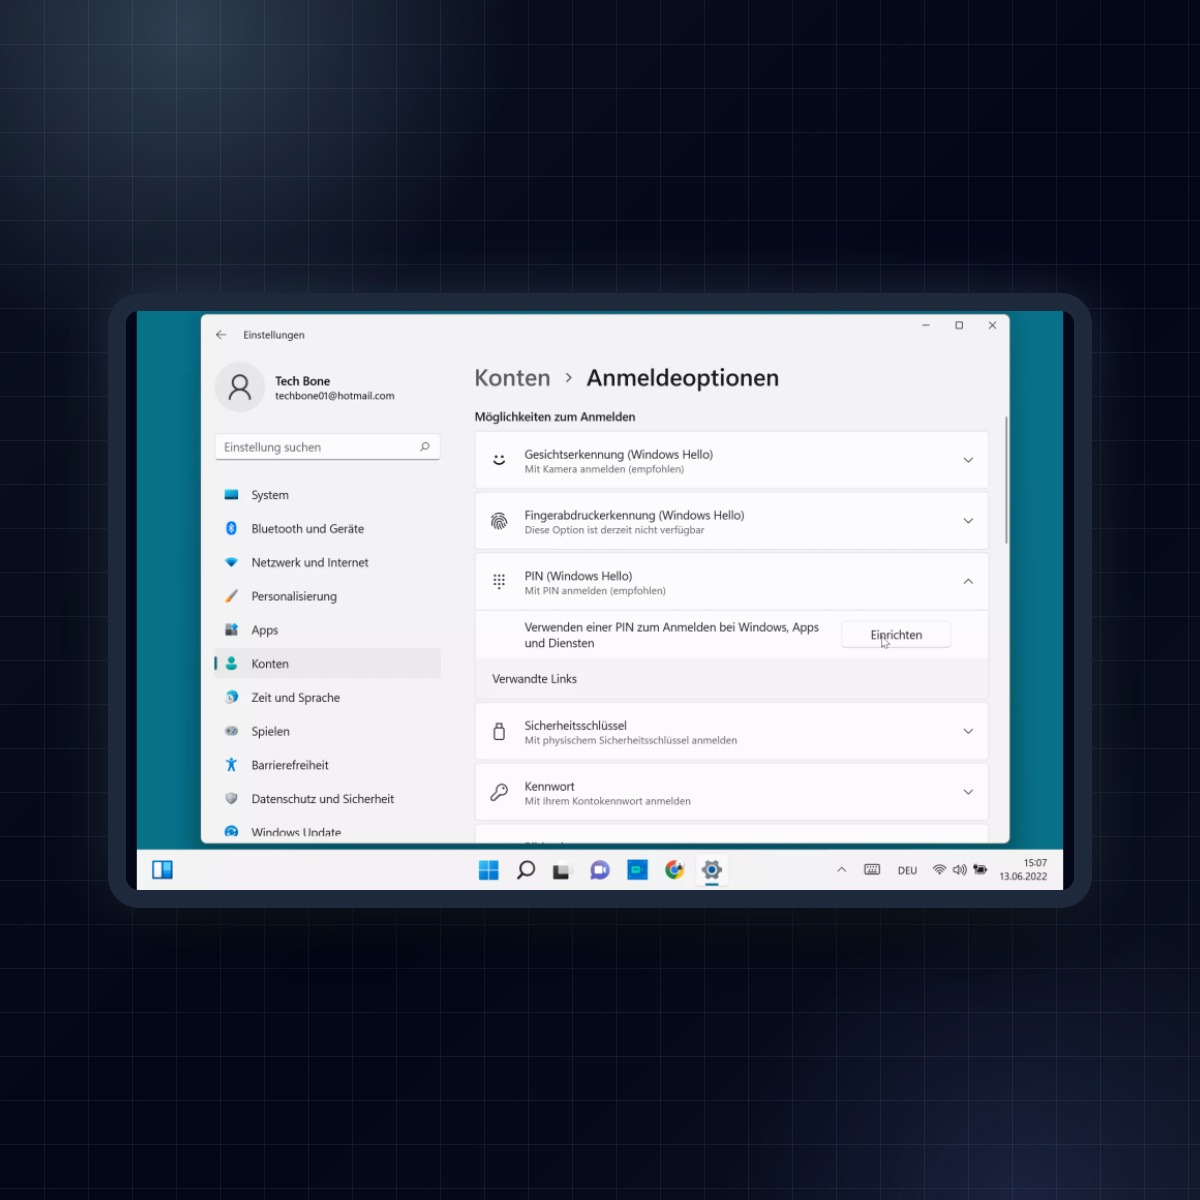Click the DEU language indicator
Viewport: 1200px width, 1200px height.
[907, 871]
